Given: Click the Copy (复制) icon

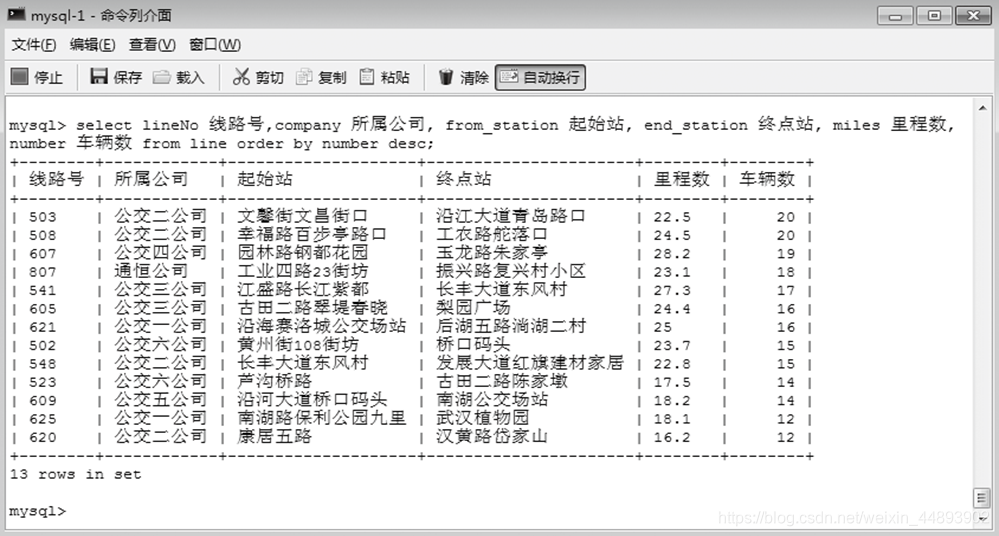Looking at the screenshot, I should pos(304,77).
